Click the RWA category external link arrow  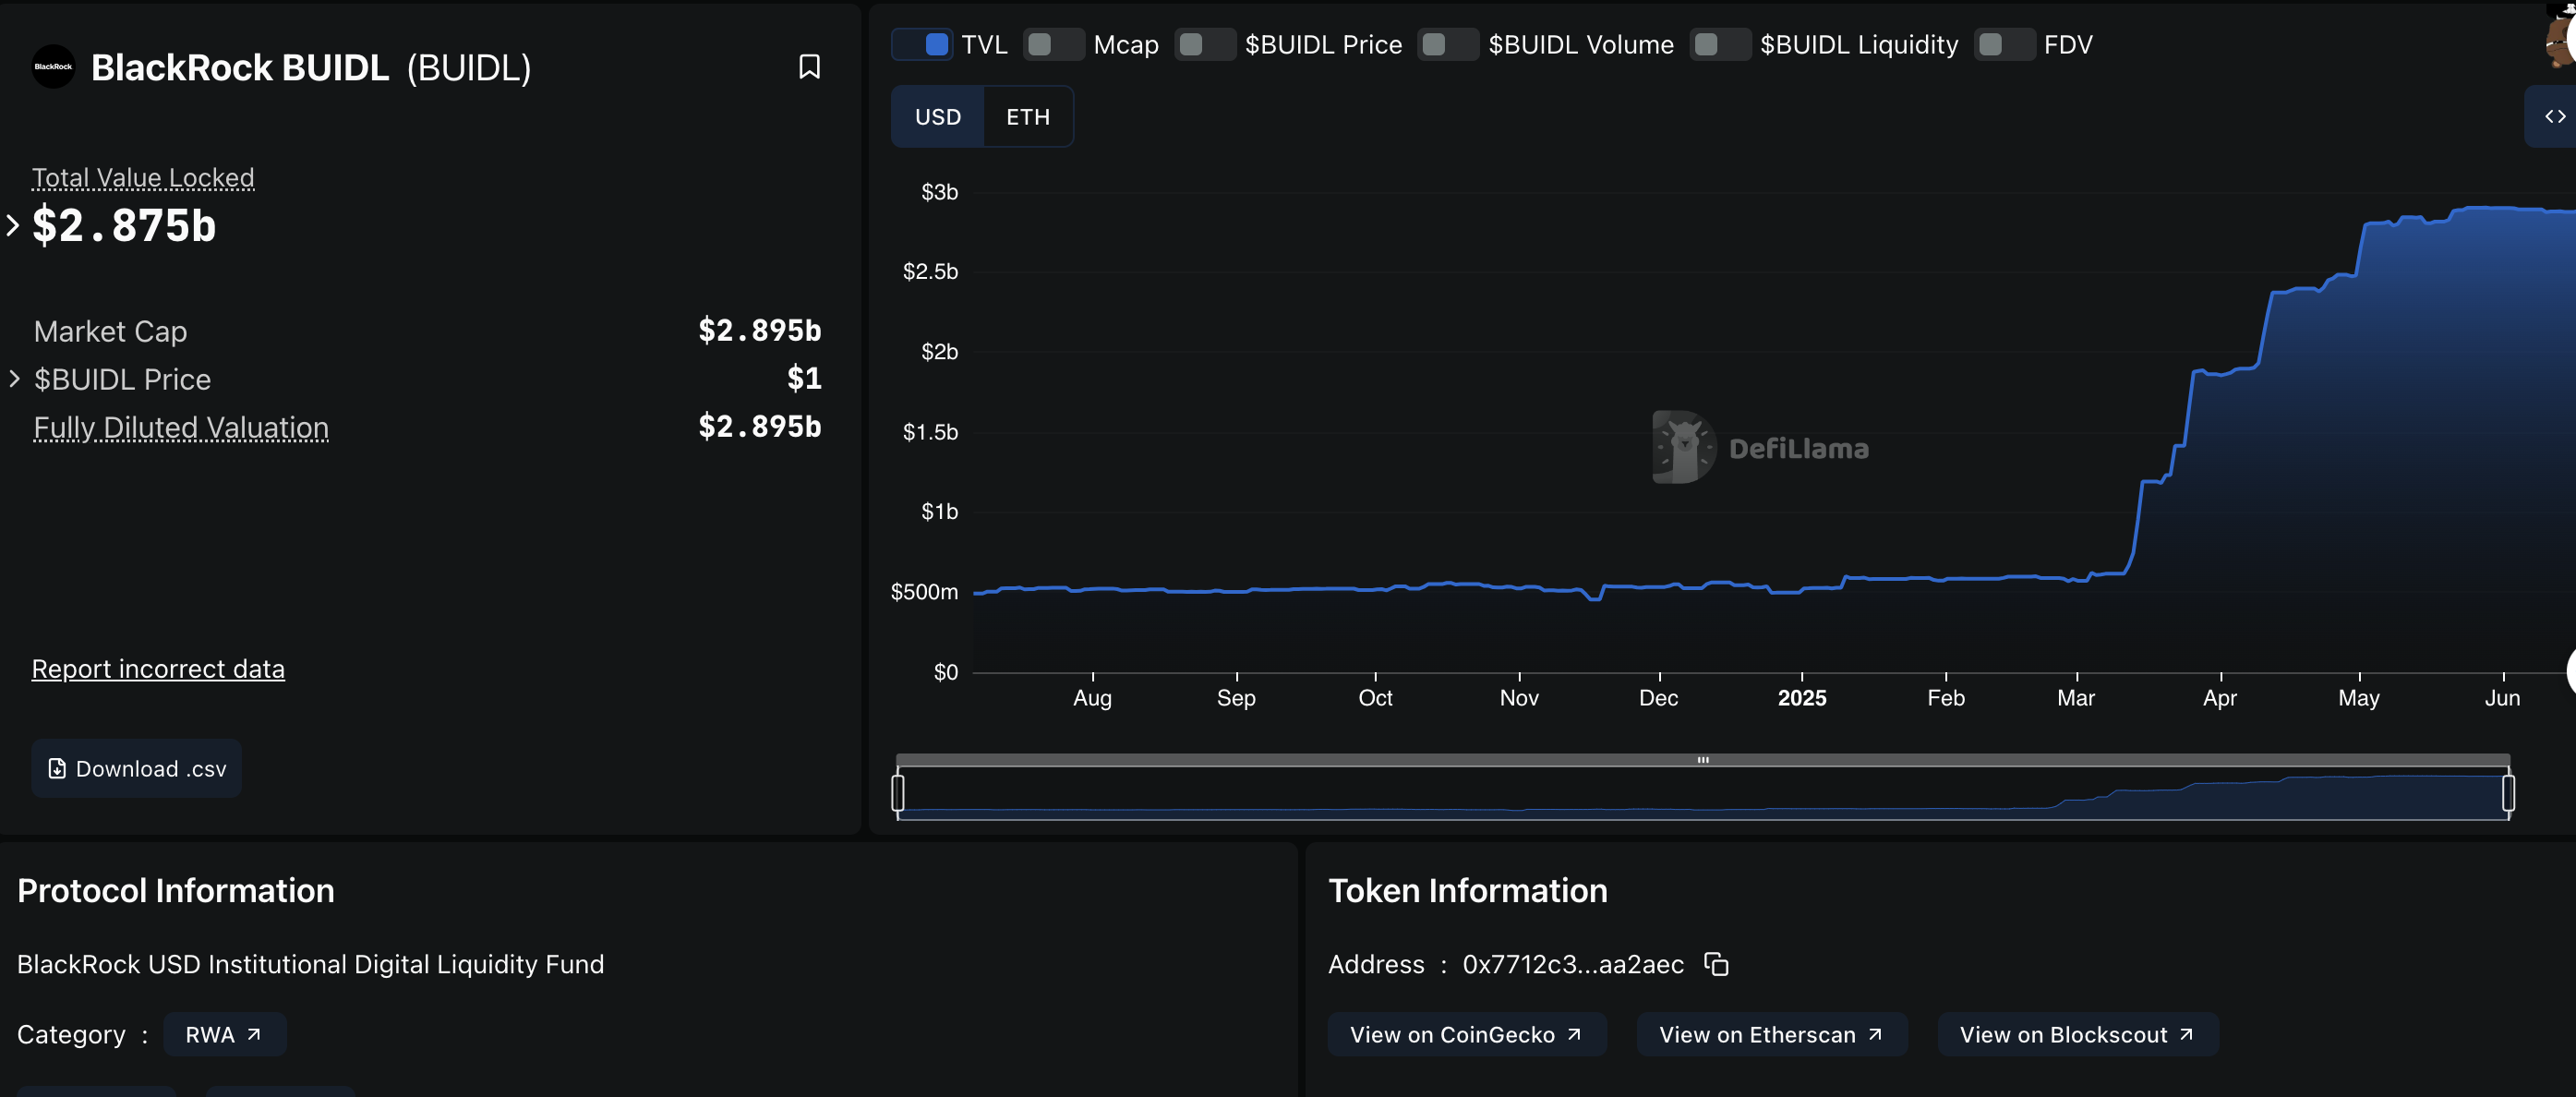[x=253, y=1035]
